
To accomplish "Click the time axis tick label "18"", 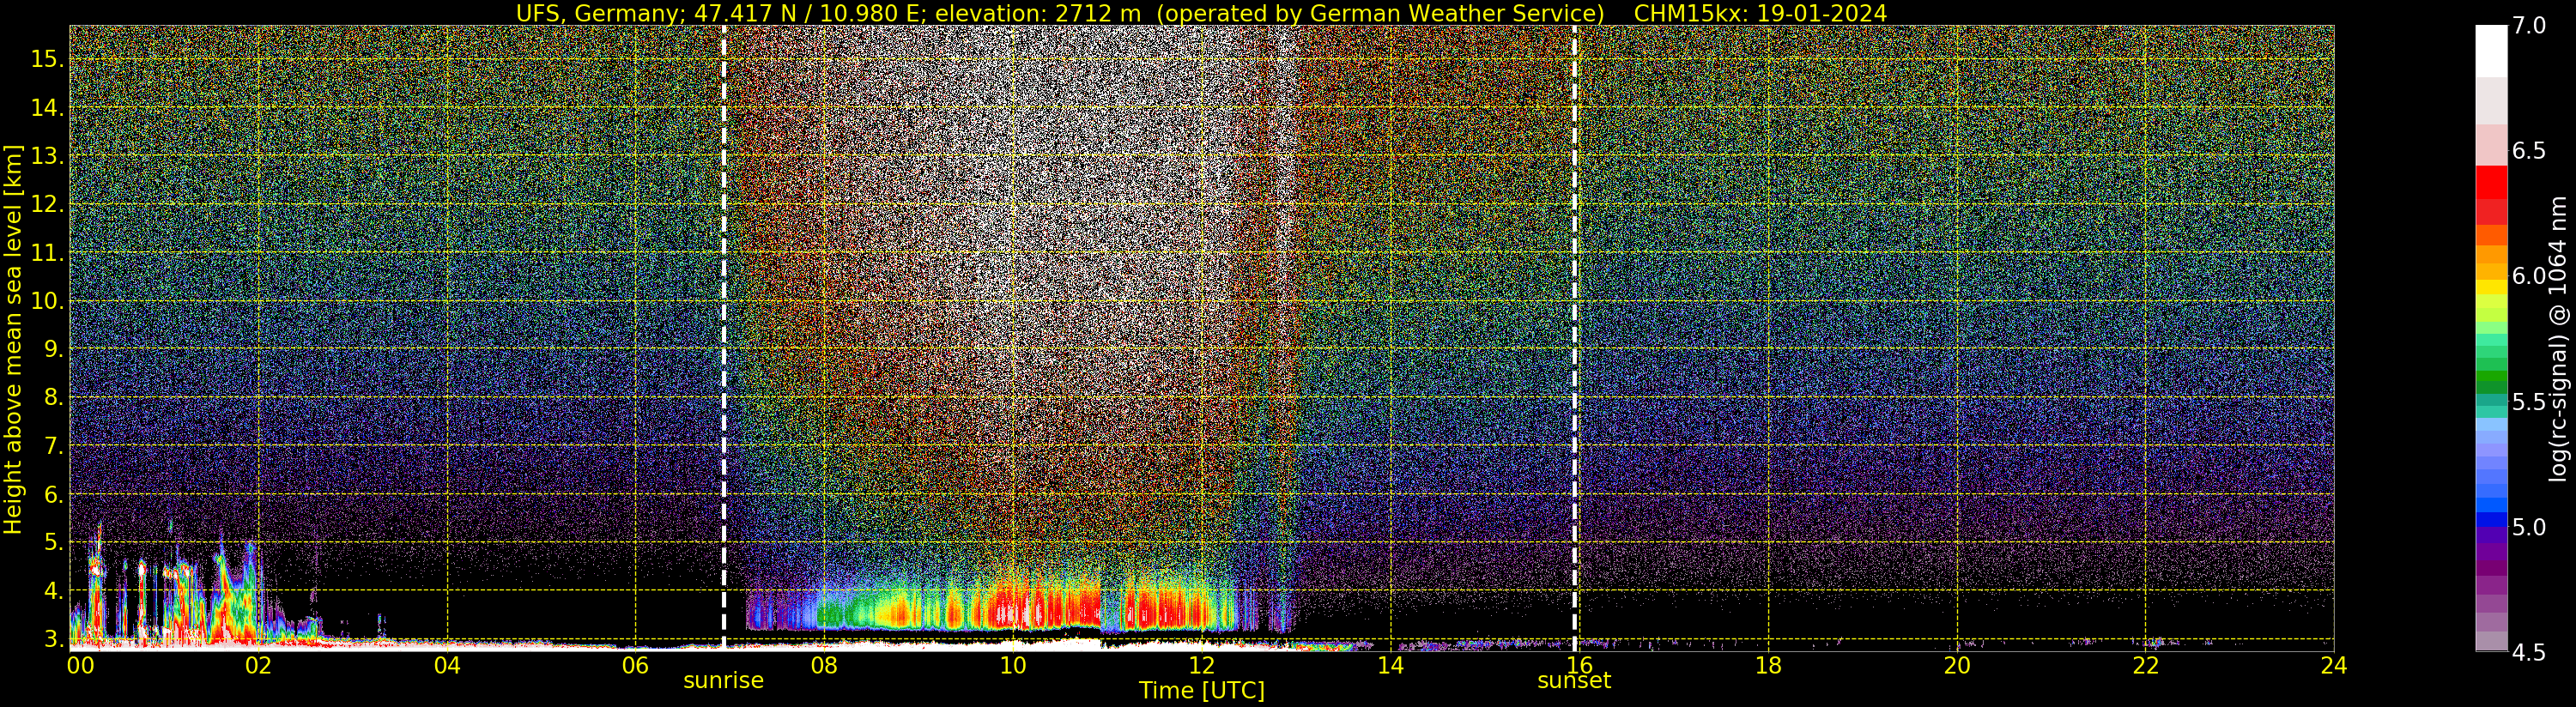I will 1768,665.
